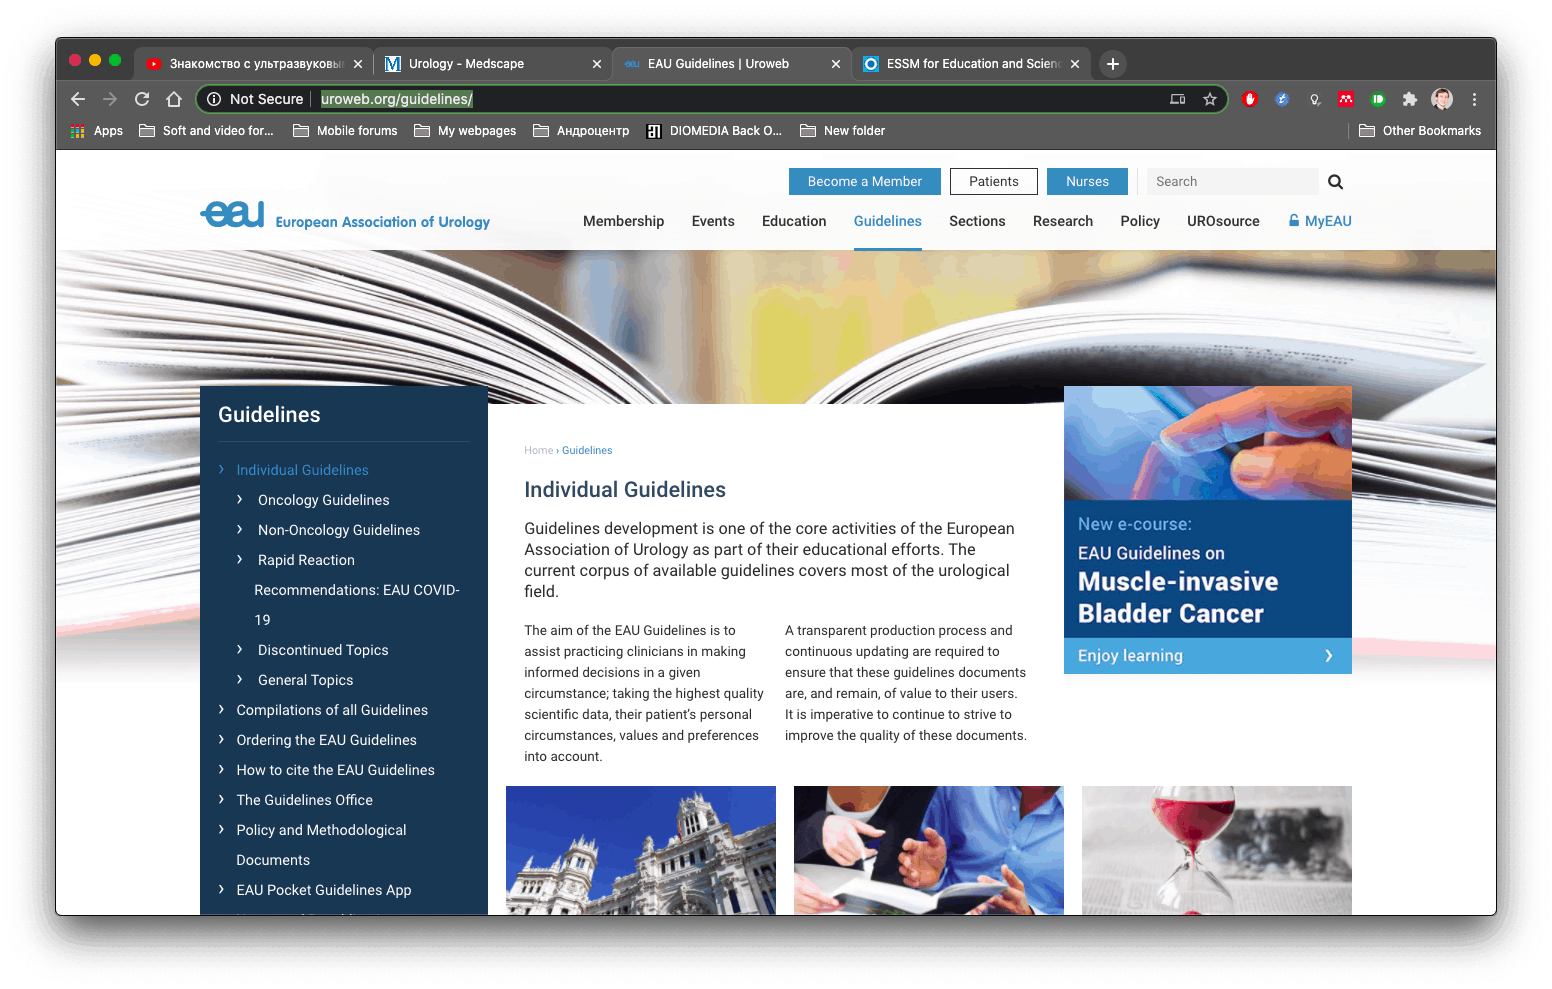Open the Other Bookmarks folder

[x=1420, y=131]
